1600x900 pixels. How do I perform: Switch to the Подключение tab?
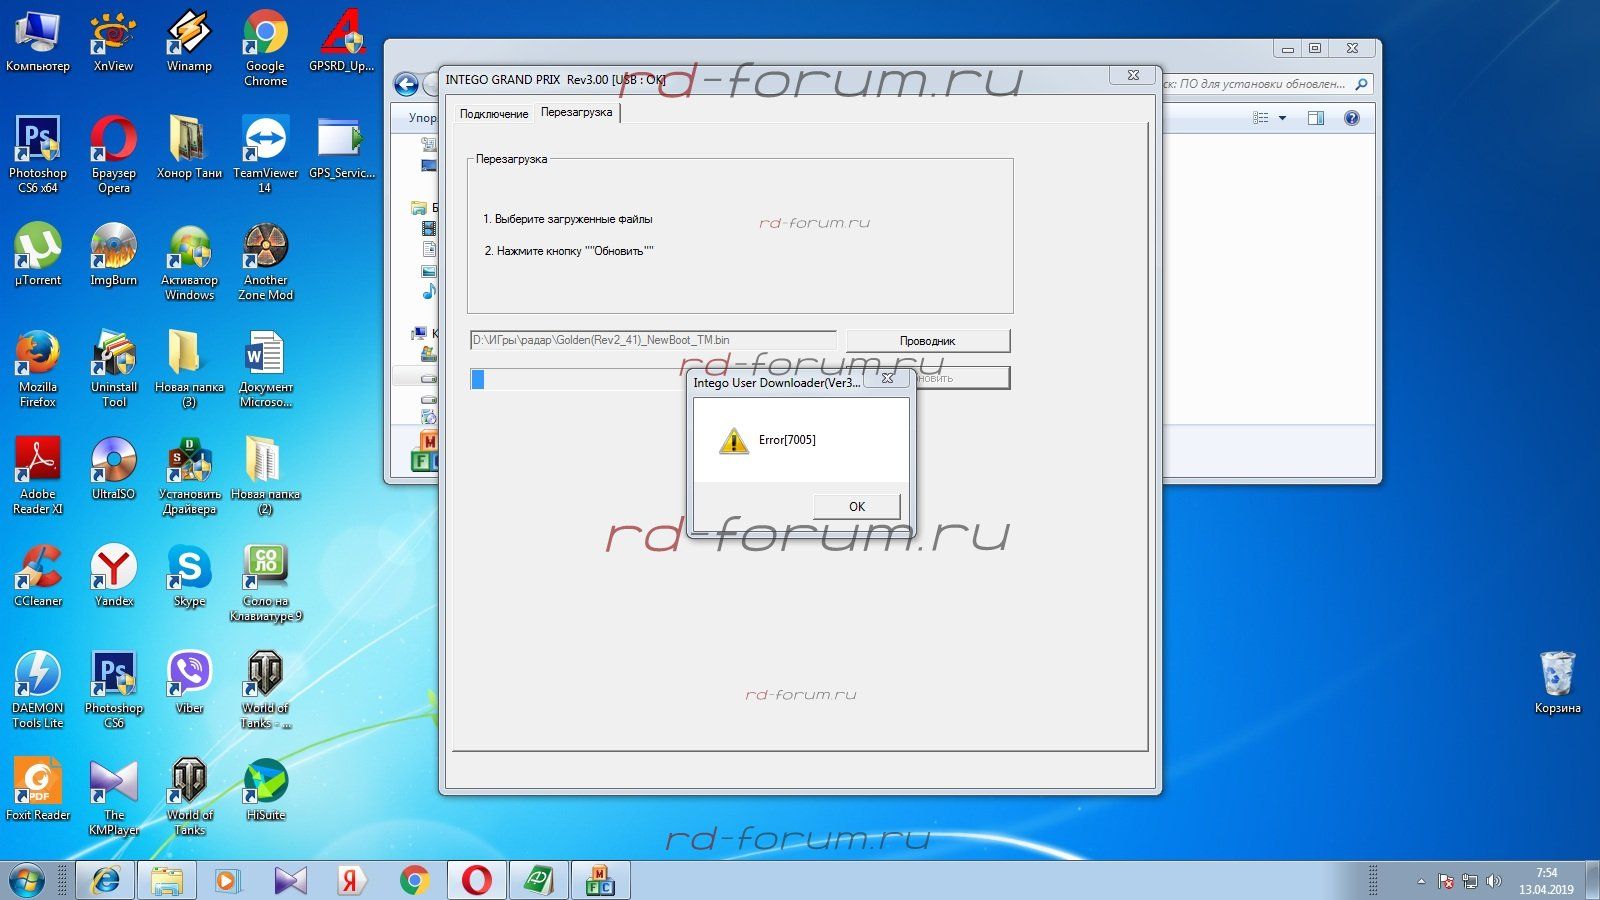493,114
